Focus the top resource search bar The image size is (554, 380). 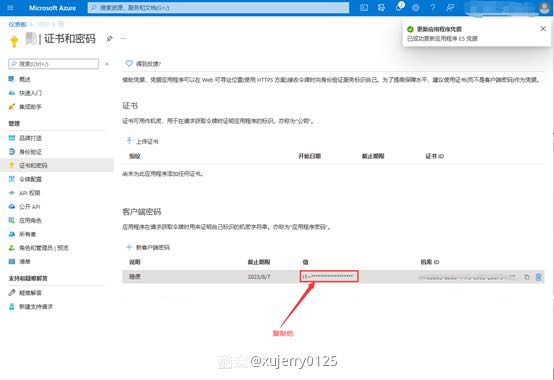pos(218,8)
